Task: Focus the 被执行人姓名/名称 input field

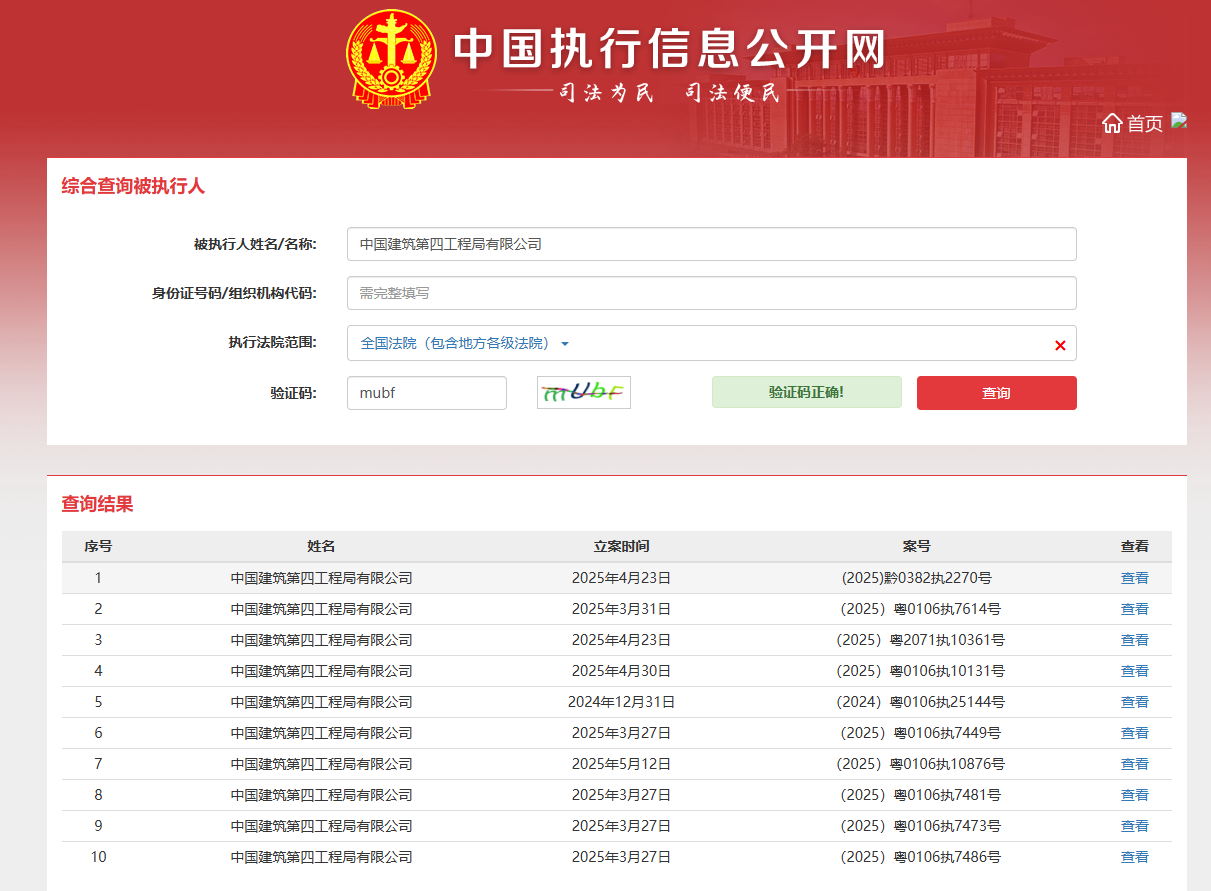Action: point(712,244)
